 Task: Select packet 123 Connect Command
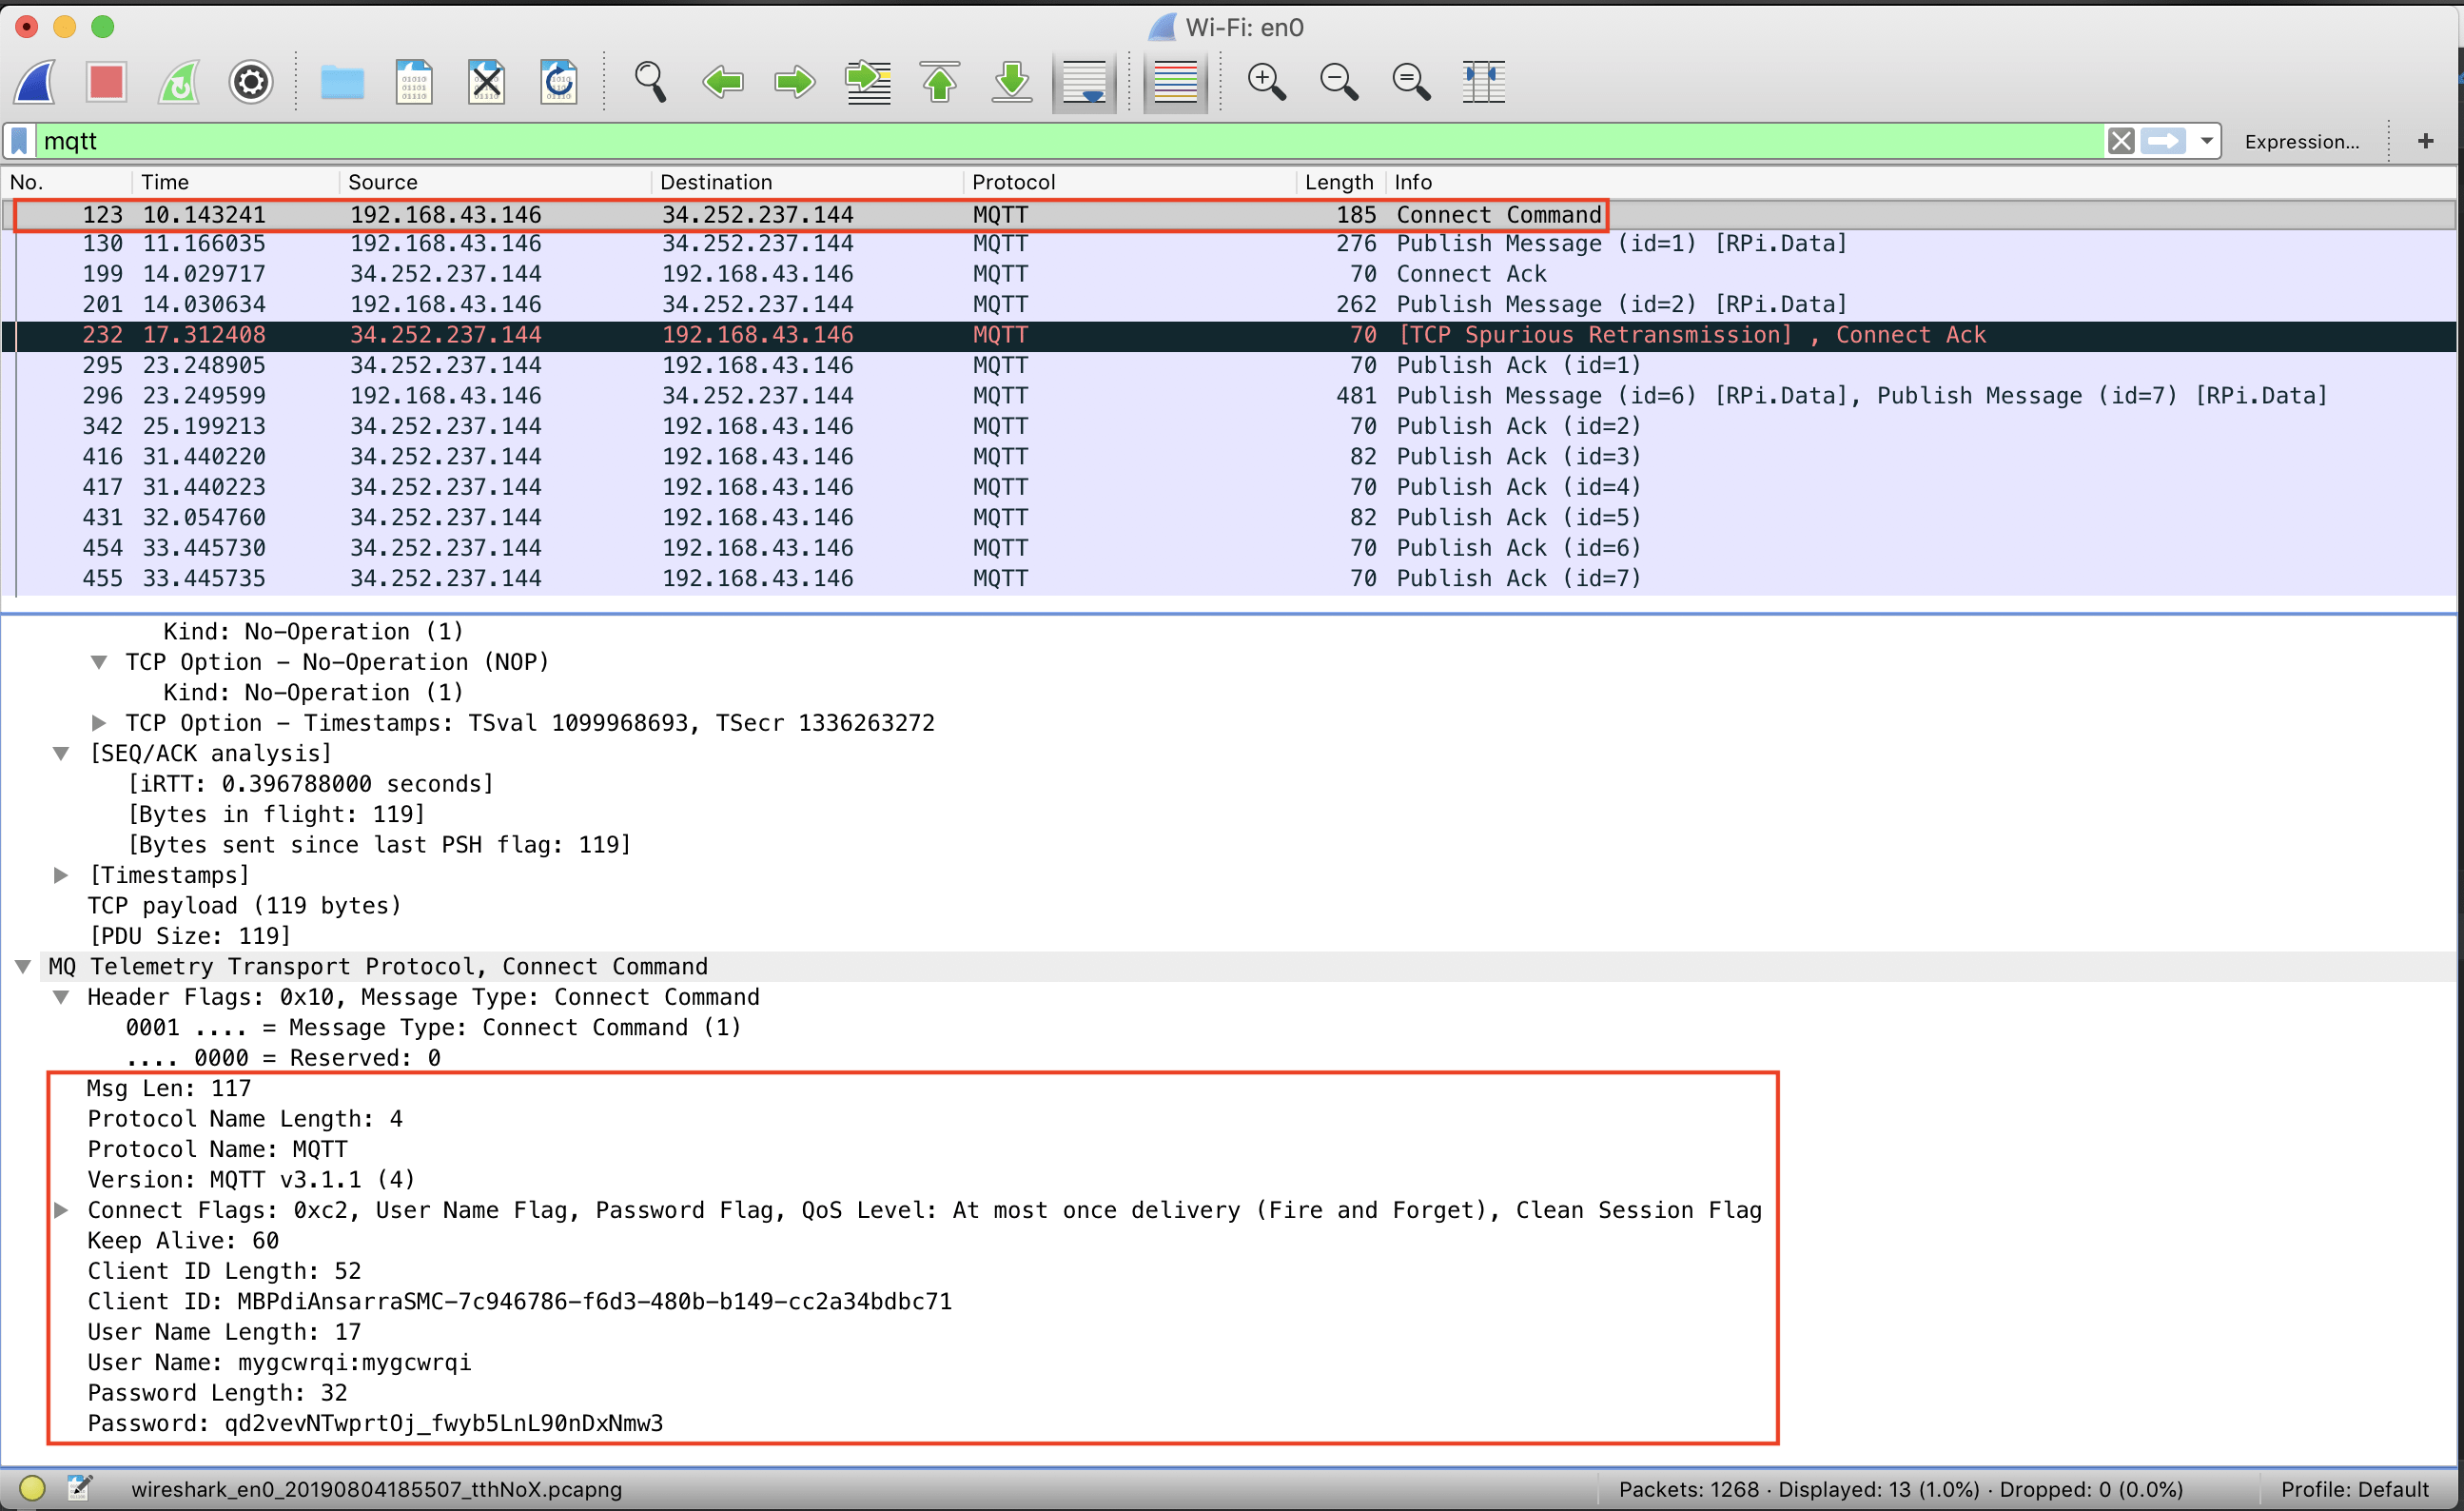click(1228, 215)
